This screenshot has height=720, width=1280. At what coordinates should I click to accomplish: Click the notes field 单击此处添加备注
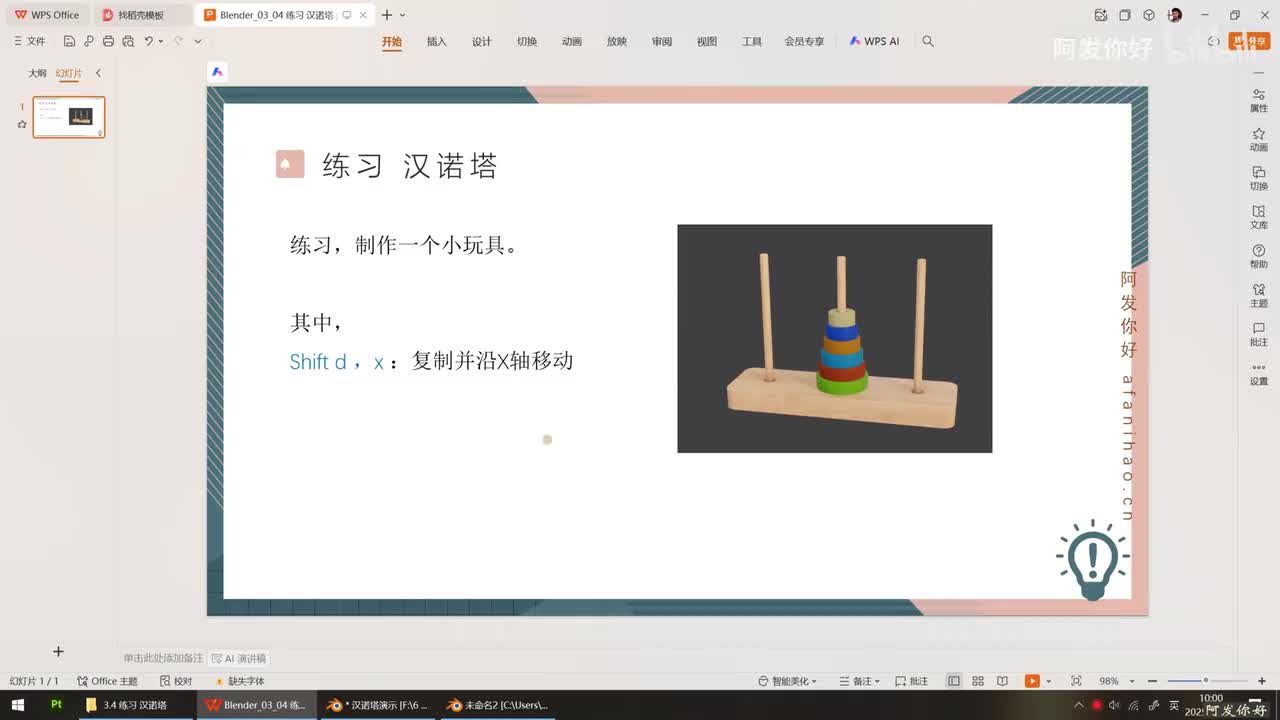tap(164, 658)
